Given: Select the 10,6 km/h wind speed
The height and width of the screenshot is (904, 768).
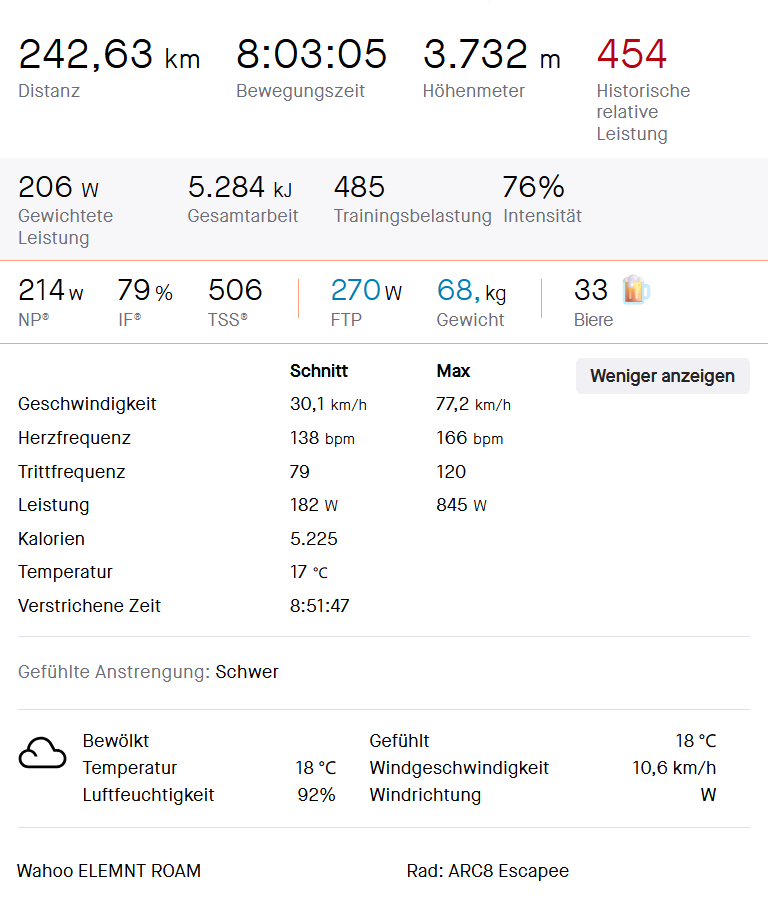Looking at the screenshot, I should pyautogui.click(x=674, y=768).
